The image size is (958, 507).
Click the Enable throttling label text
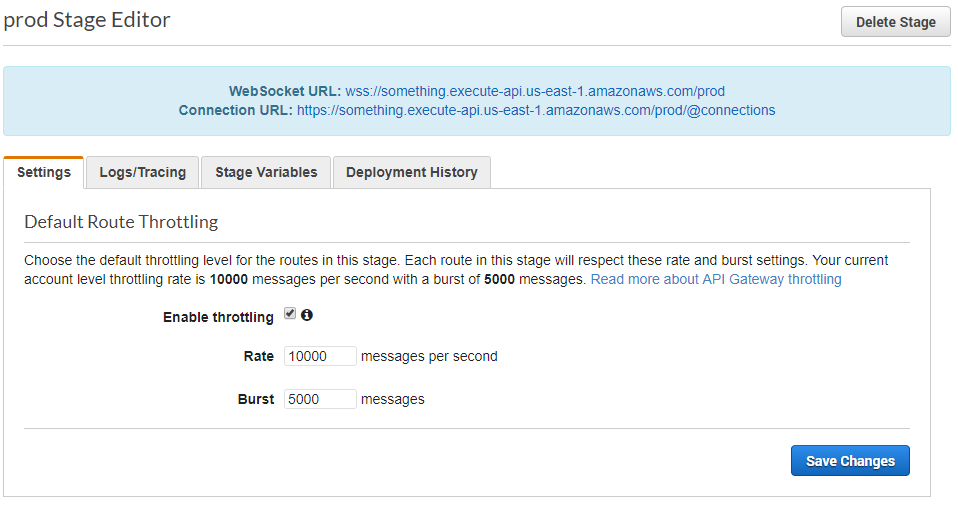[x=218, y=317]
